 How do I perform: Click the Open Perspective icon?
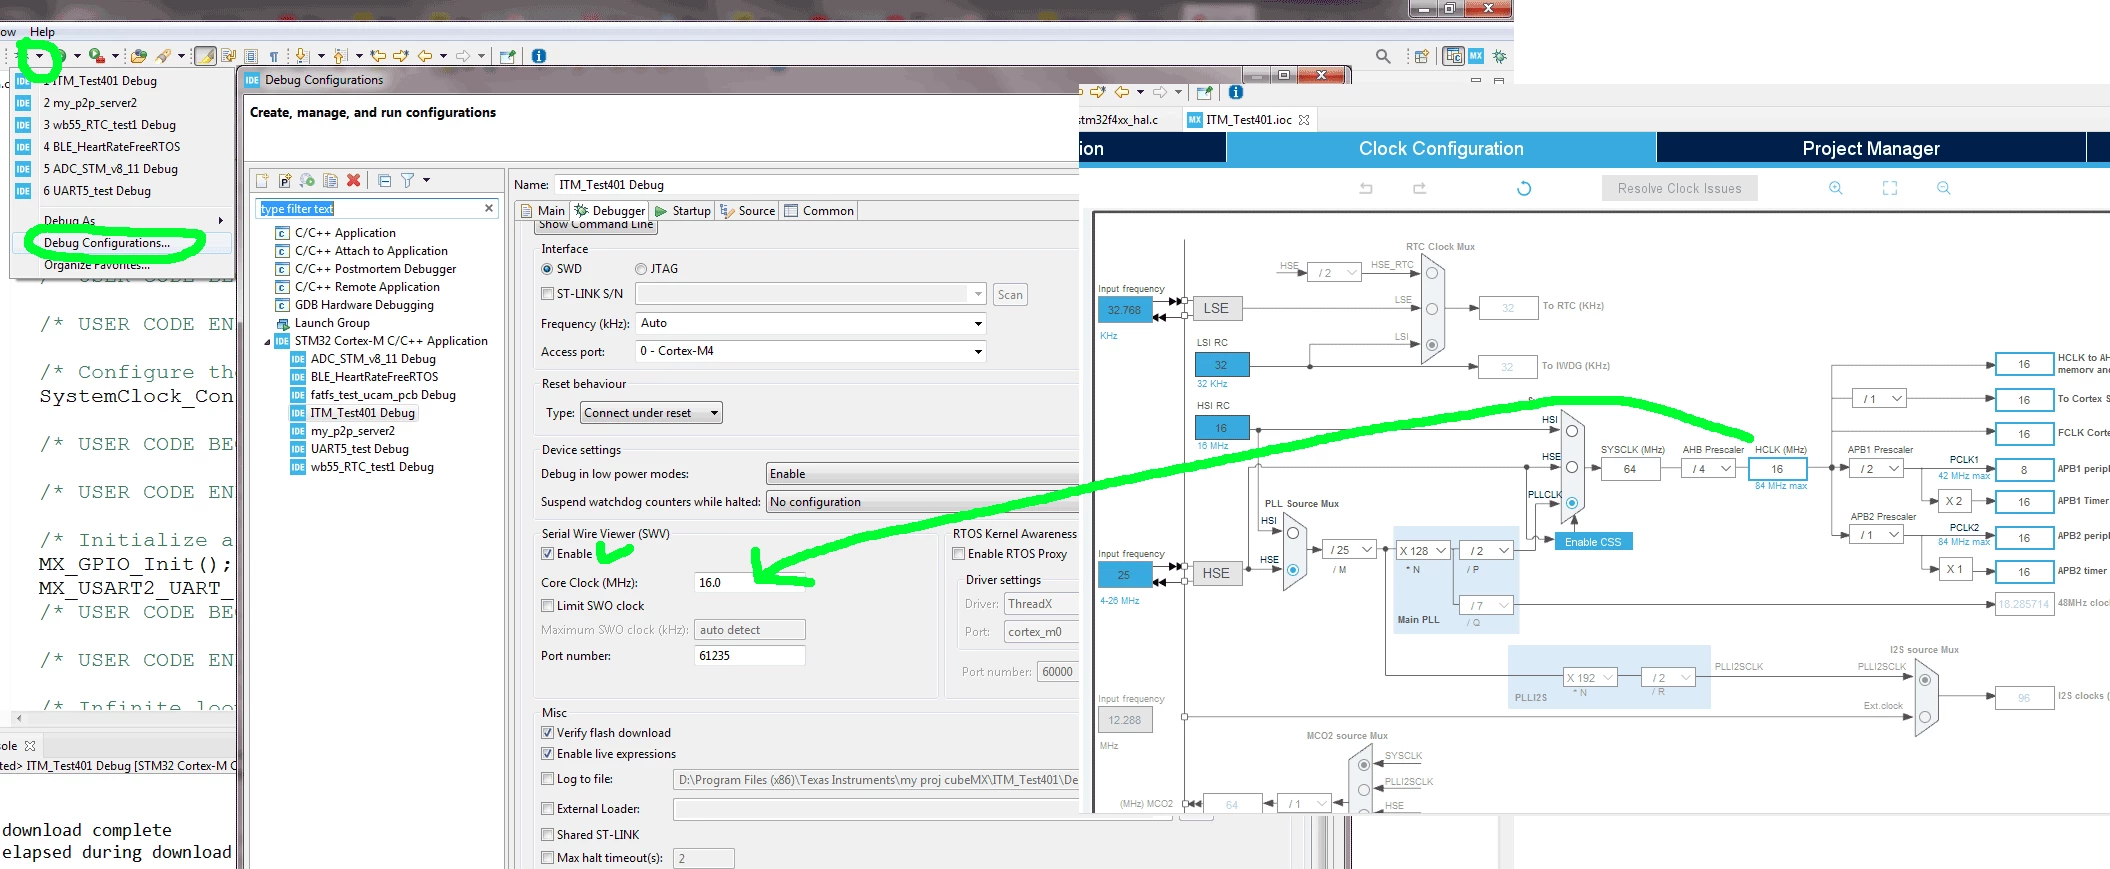pyautogui.click(x=1421, y=56)
